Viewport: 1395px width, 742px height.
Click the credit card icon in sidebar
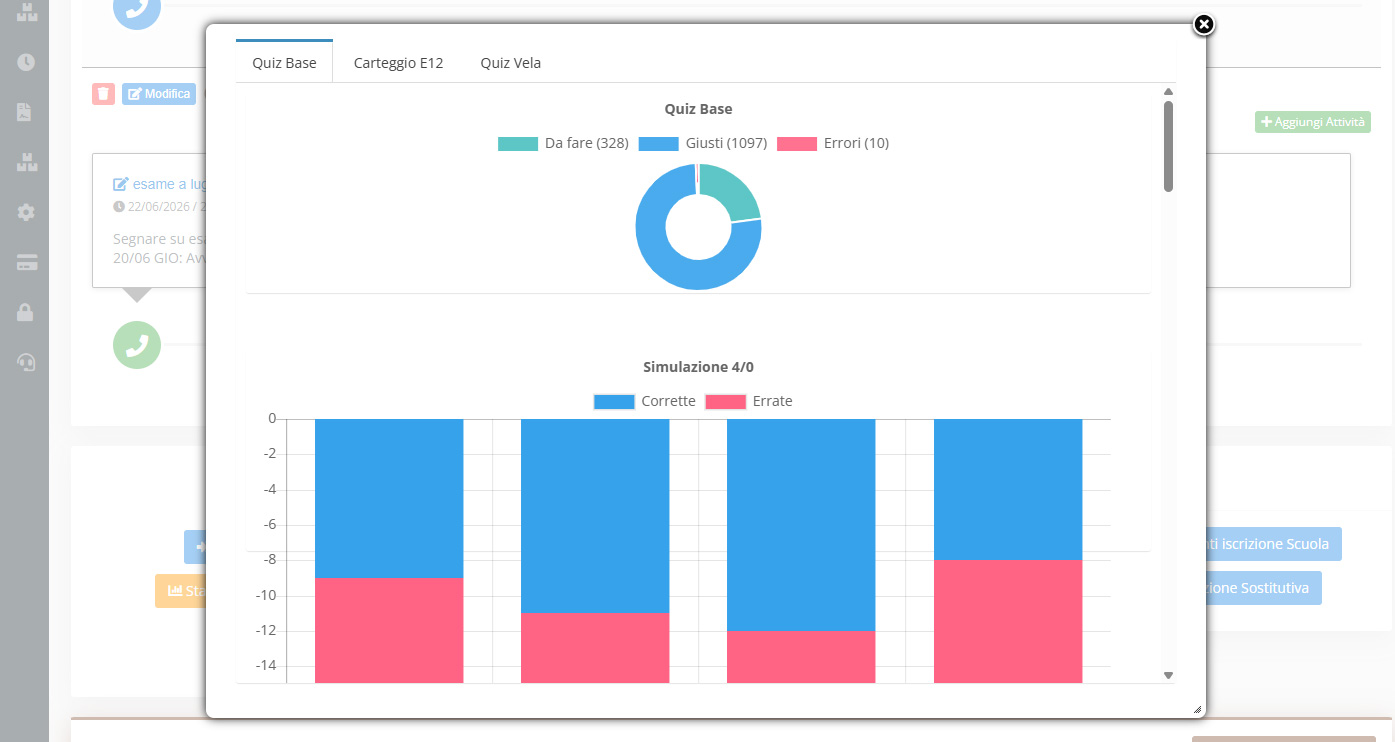[x=26, y=262]
